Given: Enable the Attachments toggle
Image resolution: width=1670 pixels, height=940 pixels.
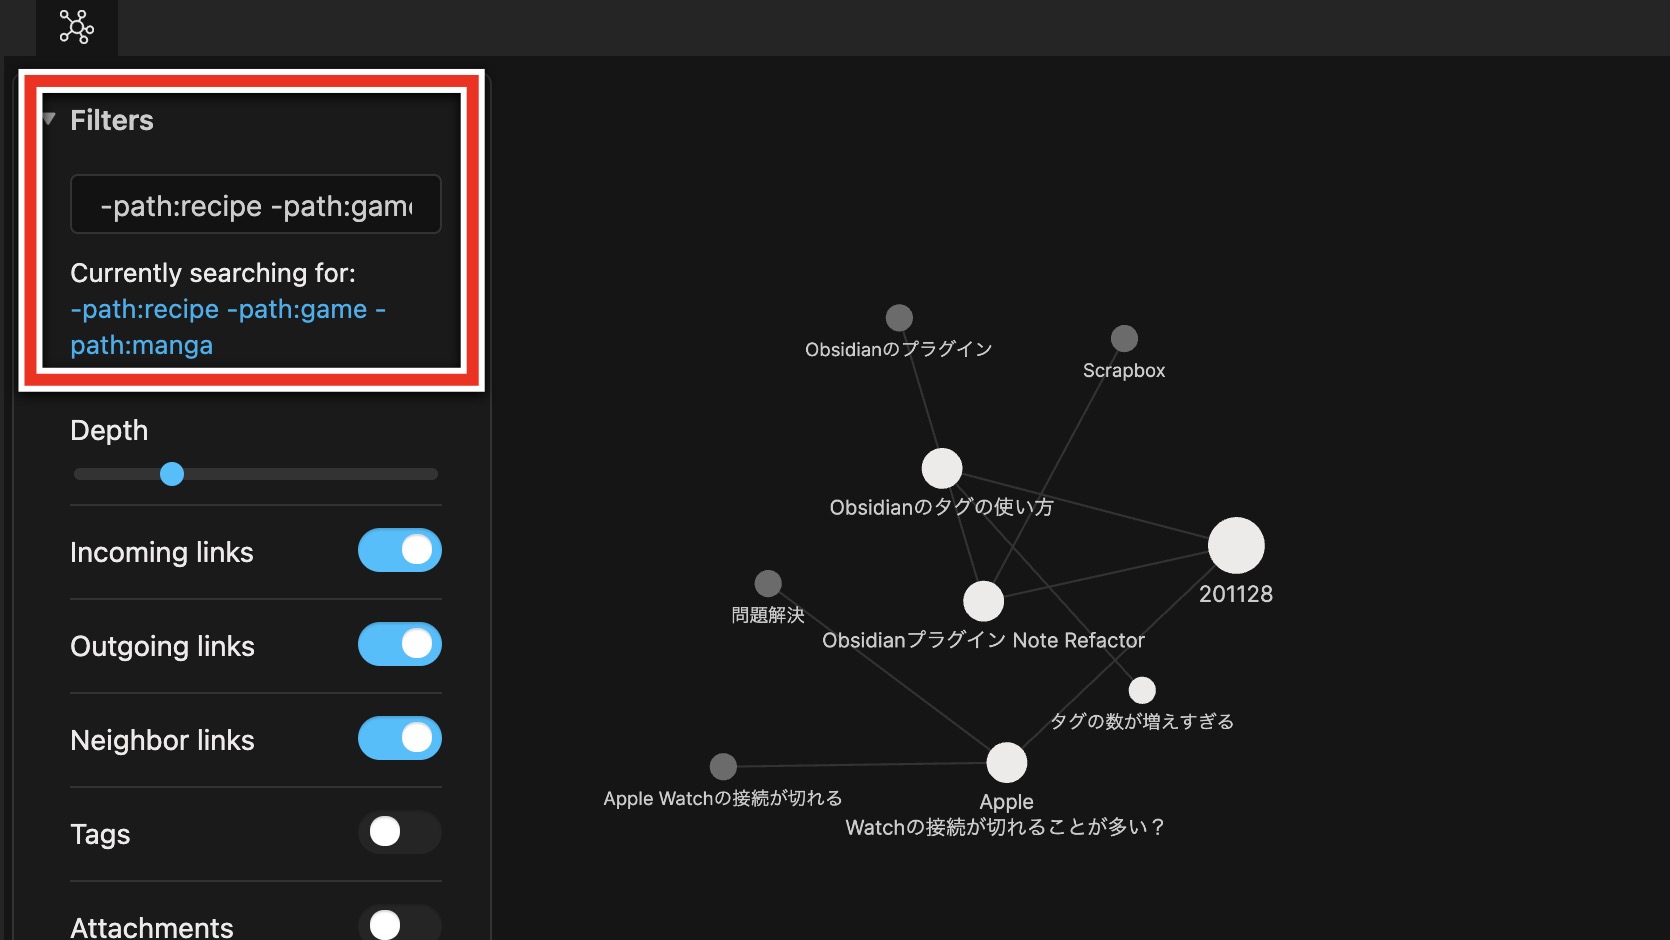Looking at the screenshot, I should click(399, 924).
